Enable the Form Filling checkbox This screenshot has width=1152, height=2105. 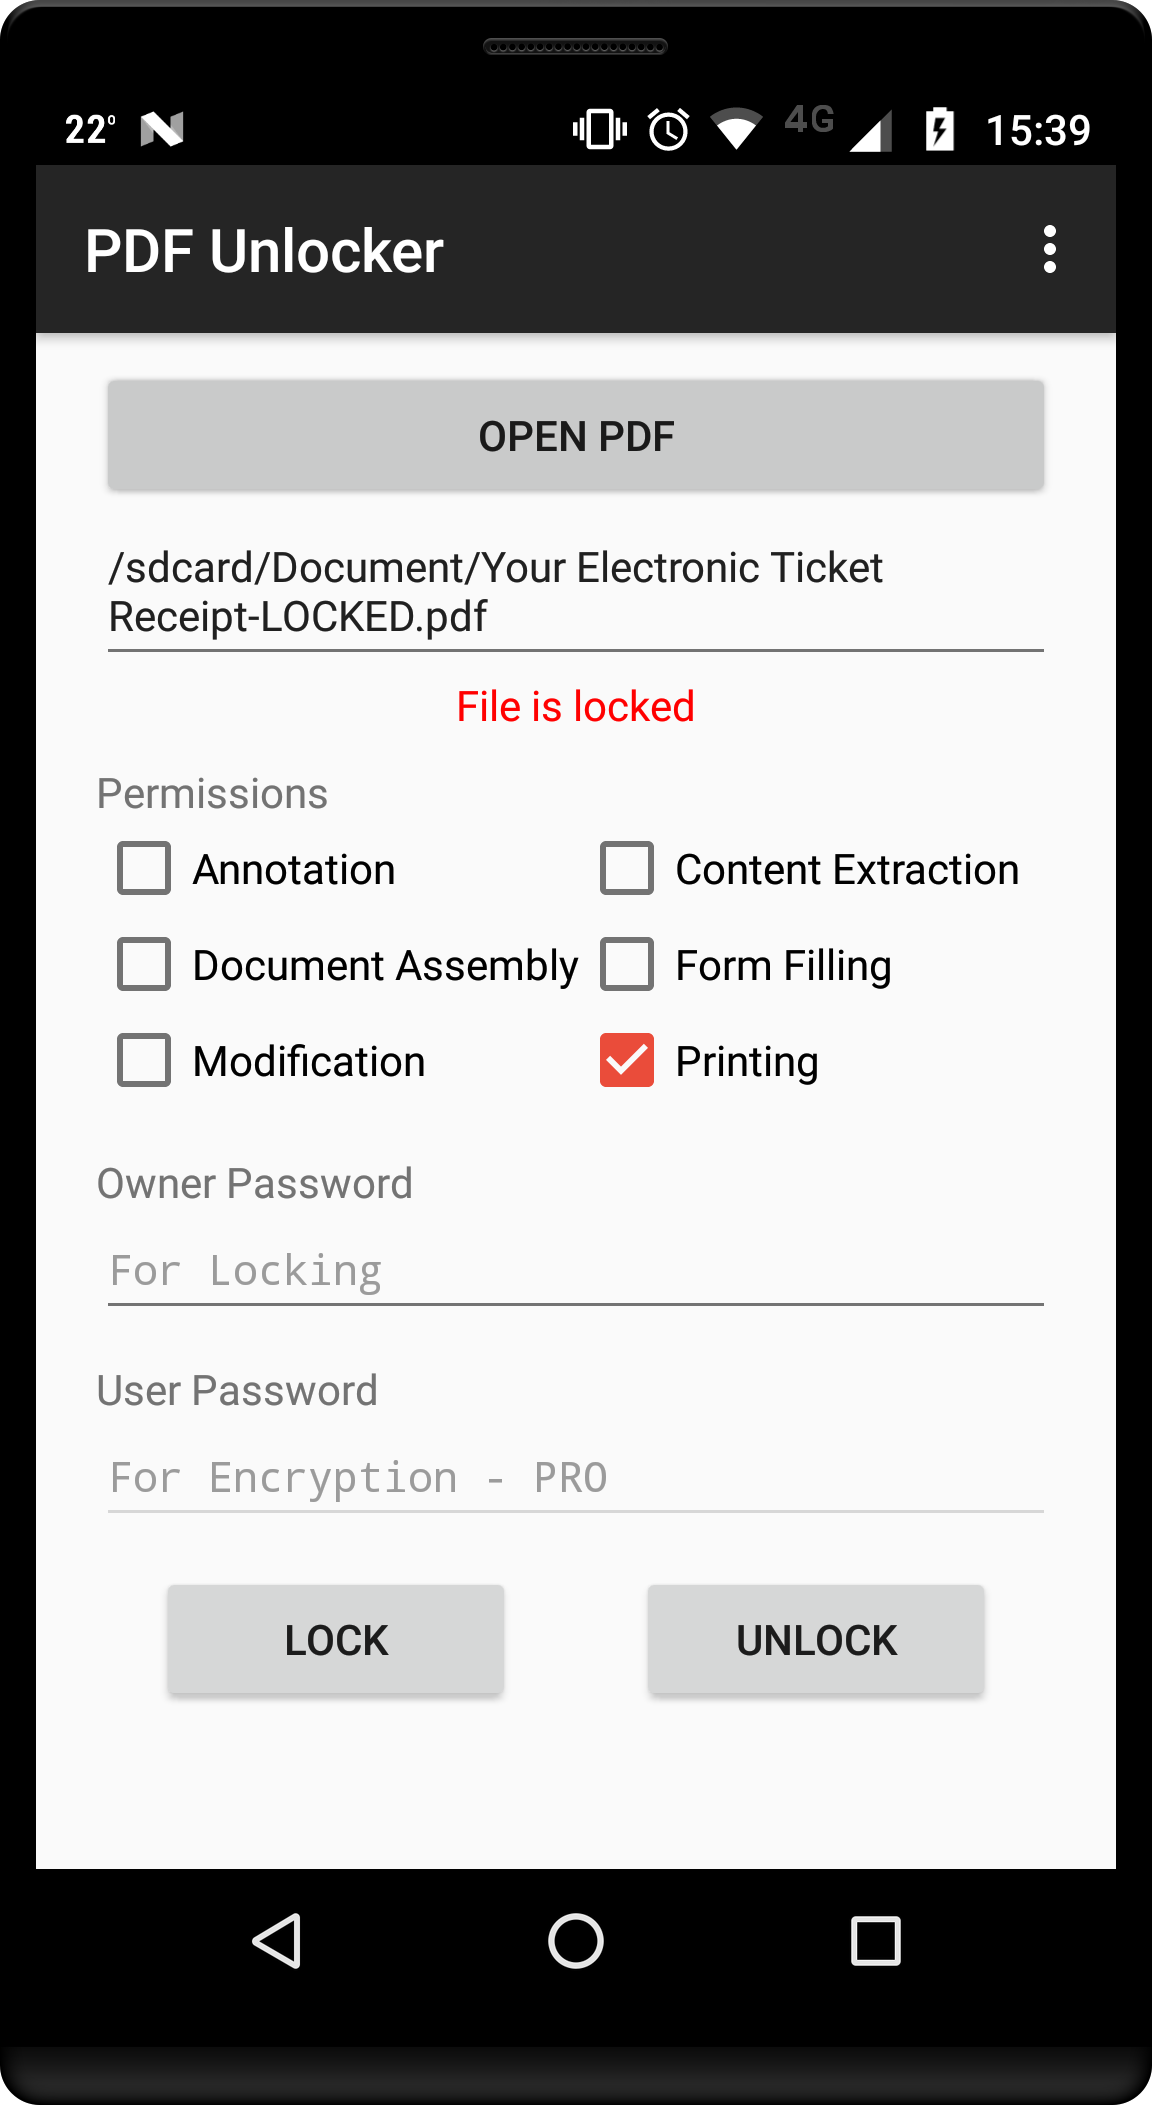(x=627, y=964)
